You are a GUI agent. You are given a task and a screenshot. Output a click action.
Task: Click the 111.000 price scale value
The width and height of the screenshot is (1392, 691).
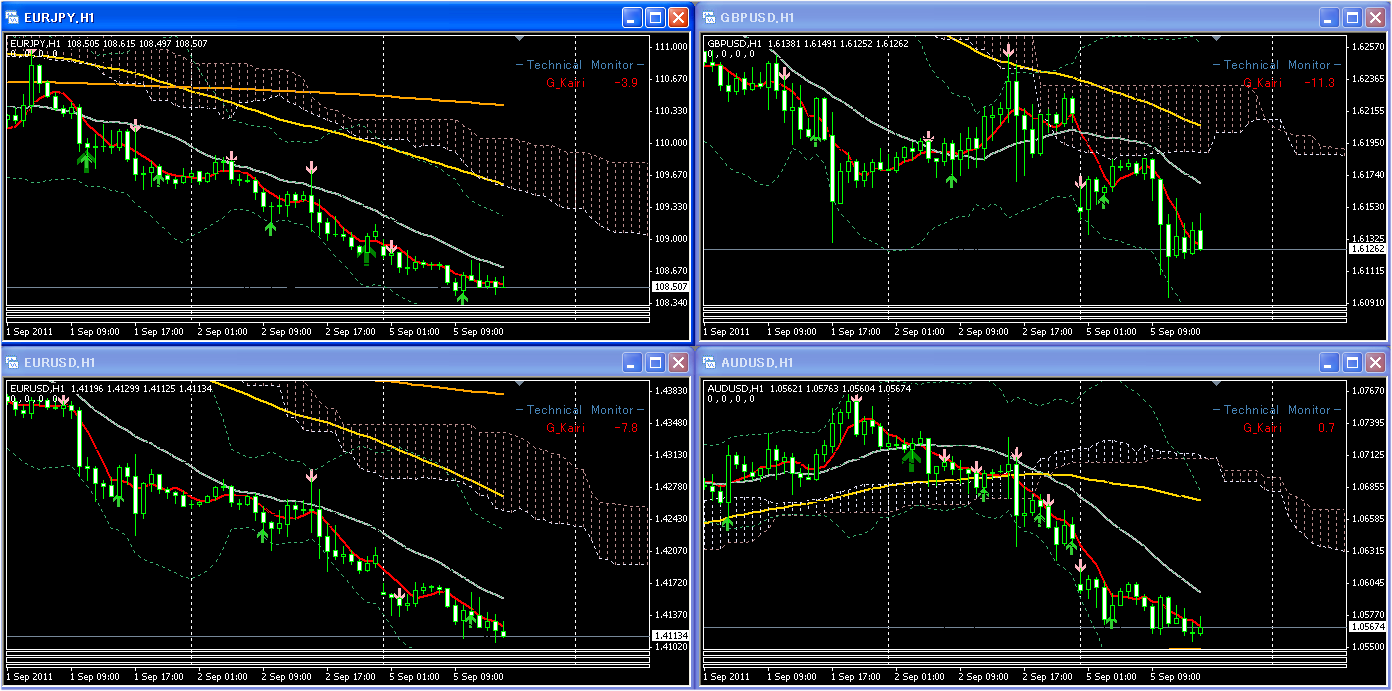(670, 47)
